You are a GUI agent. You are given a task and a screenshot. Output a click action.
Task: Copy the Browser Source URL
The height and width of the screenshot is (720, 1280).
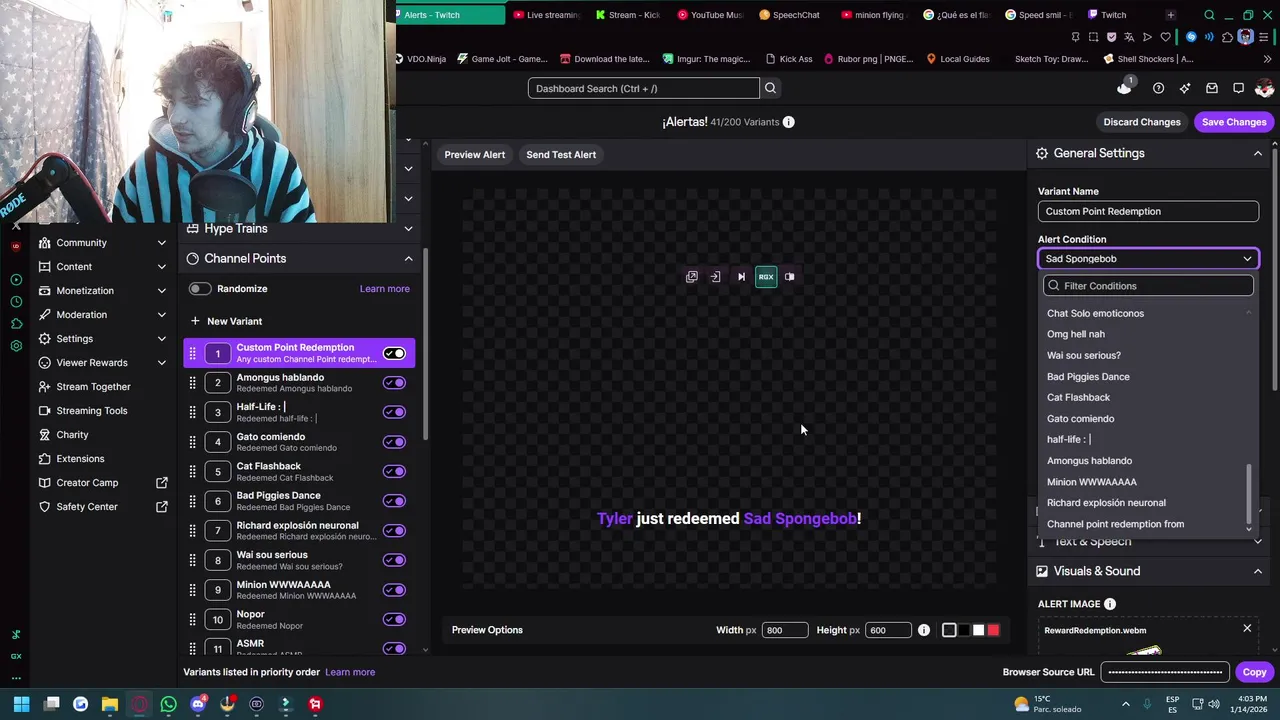coord(1254,672)
